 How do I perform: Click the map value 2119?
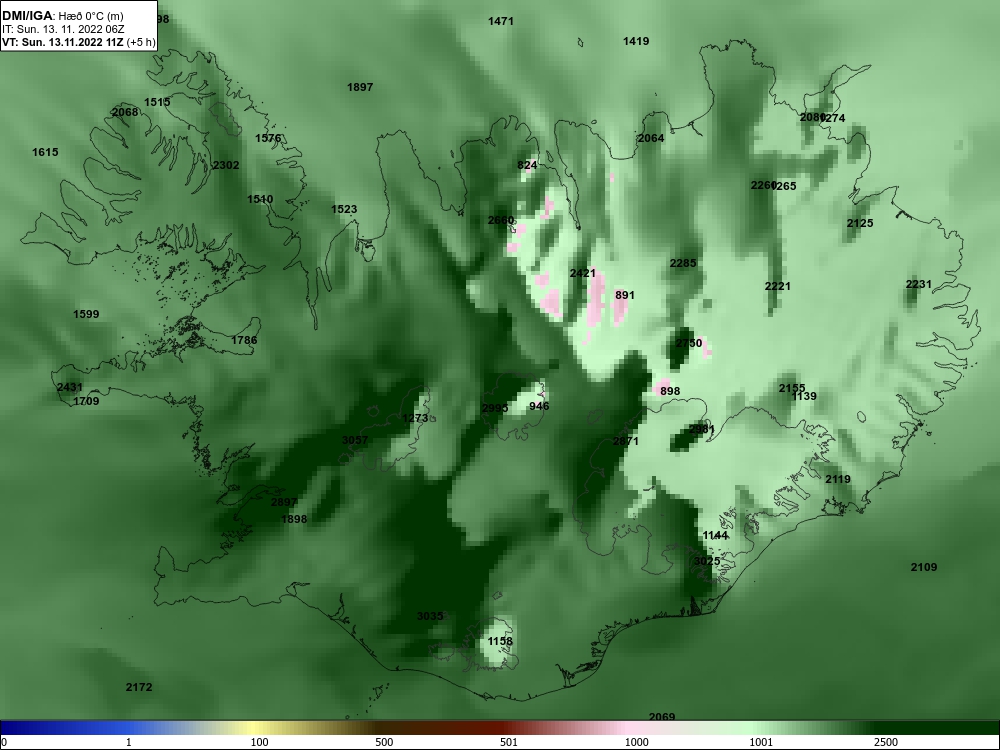click(x=838, y=480)
